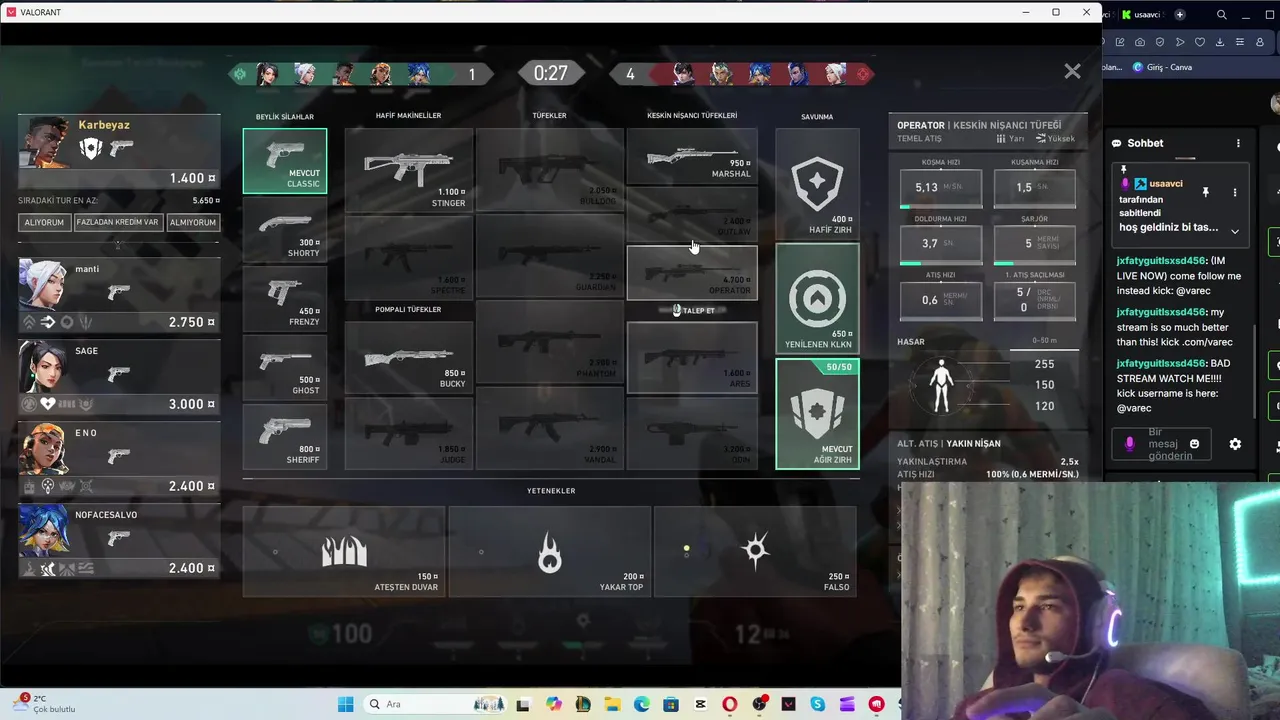The width and height of the screenshot is (1280, 720).
Task: Purchase the Ghost pistol
Action: click(x=285, y=368)
